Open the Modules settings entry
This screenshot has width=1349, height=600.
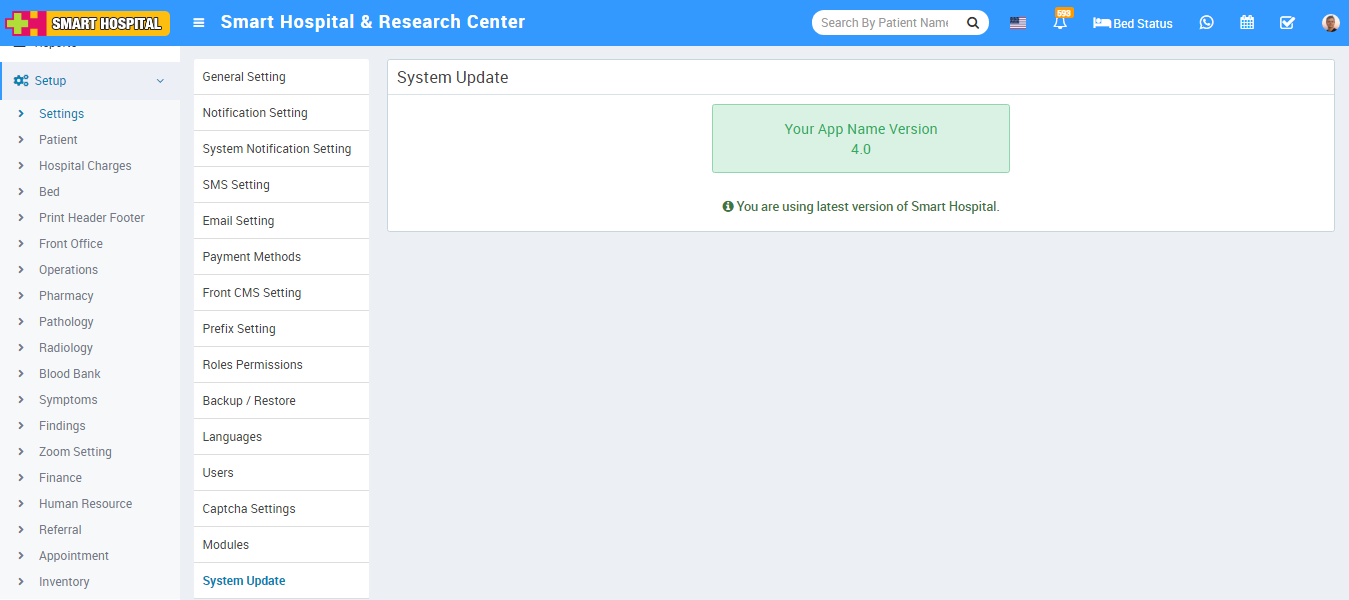(x=226, y=545)
